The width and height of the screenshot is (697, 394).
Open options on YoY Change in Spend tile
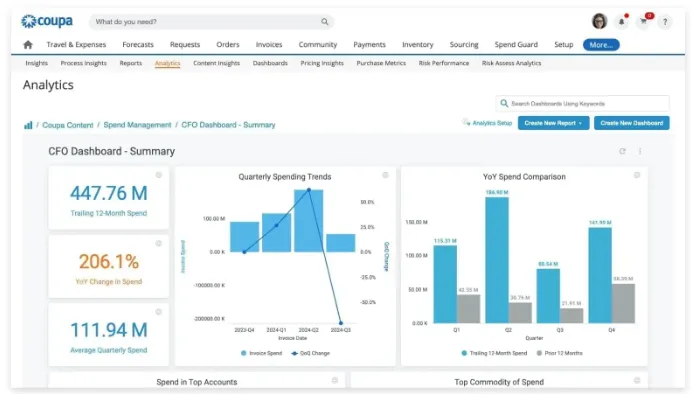[x=159, y=244]
